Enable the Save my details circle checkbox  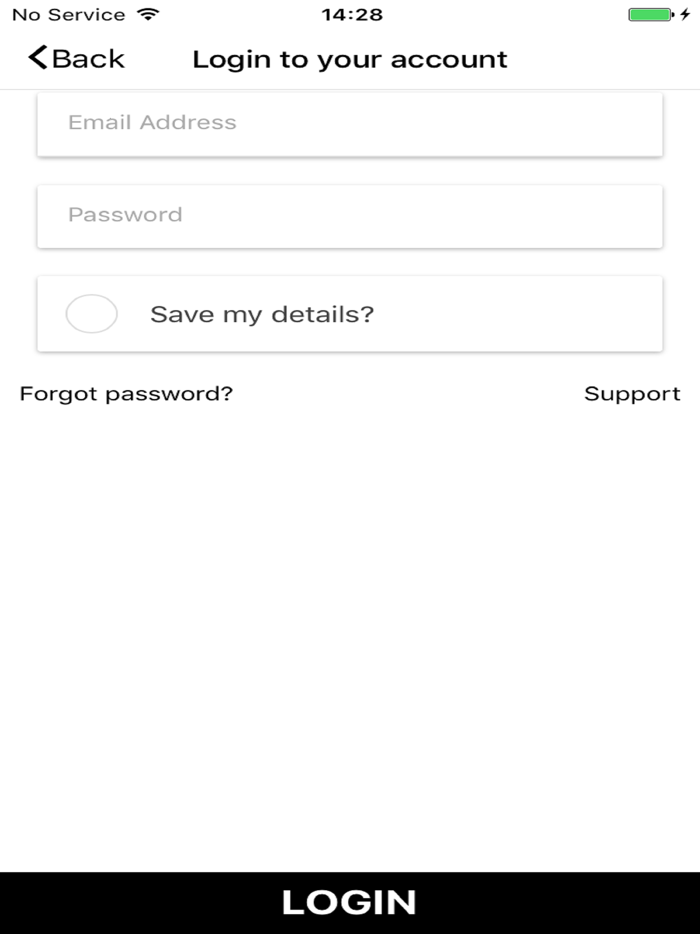[91, 314]
